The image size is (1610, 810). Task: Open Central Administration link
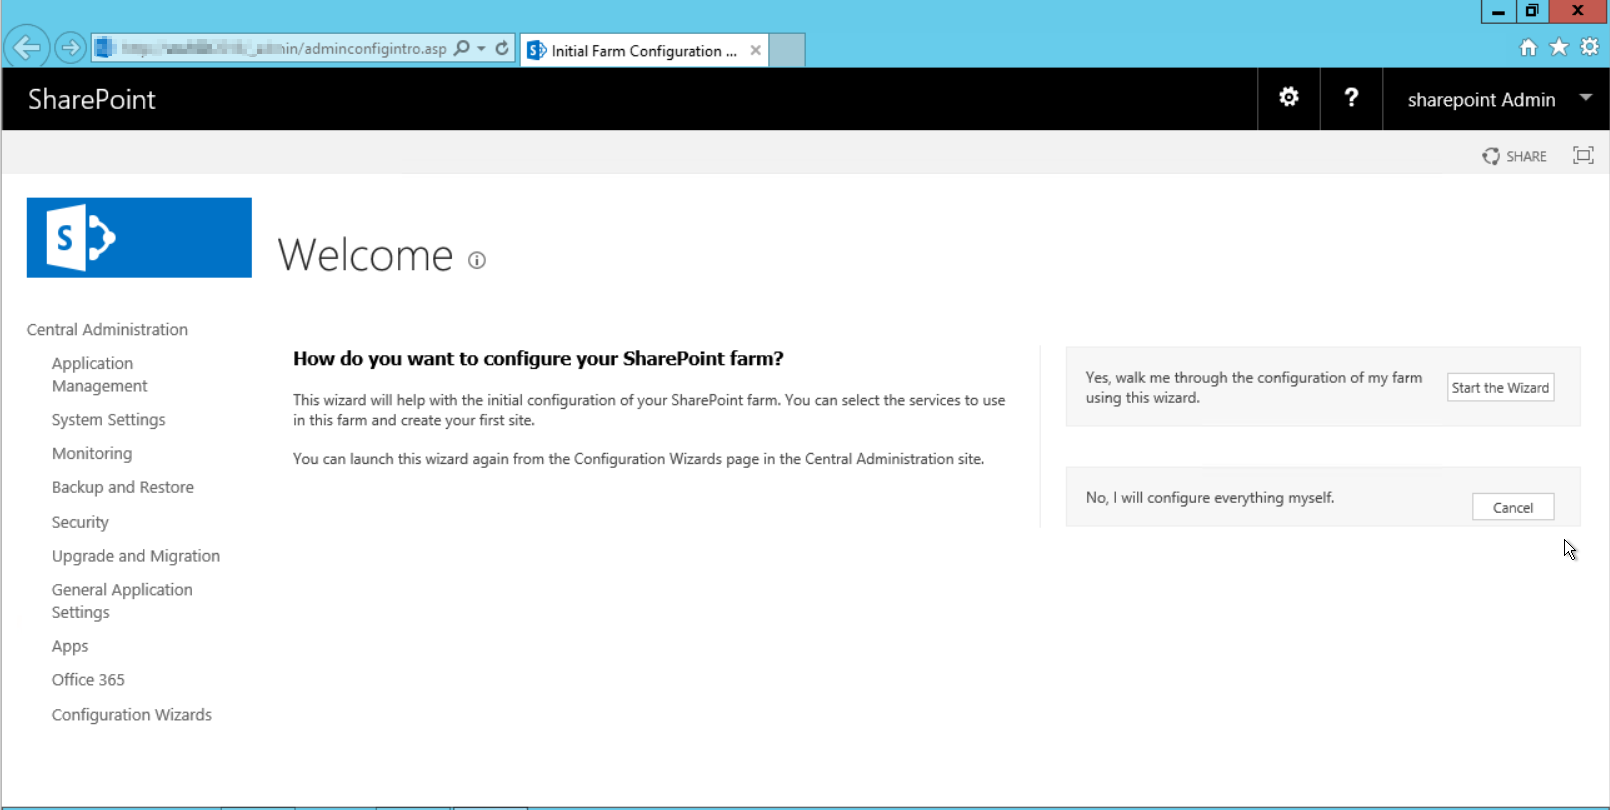coord(107,329)
